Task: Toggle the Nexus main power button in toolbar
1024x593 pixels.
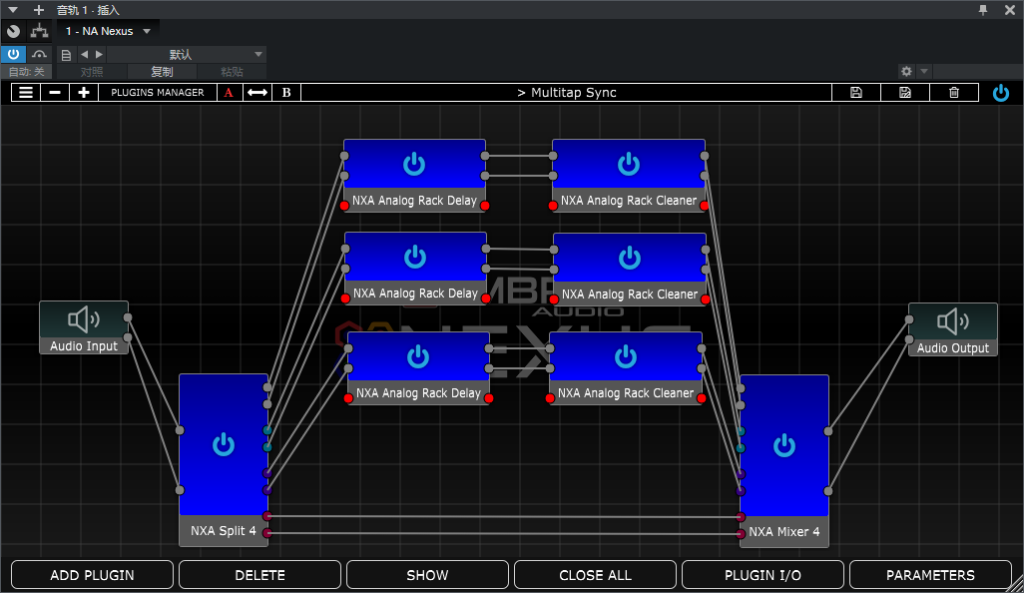Action: (x=1000, y=93)
